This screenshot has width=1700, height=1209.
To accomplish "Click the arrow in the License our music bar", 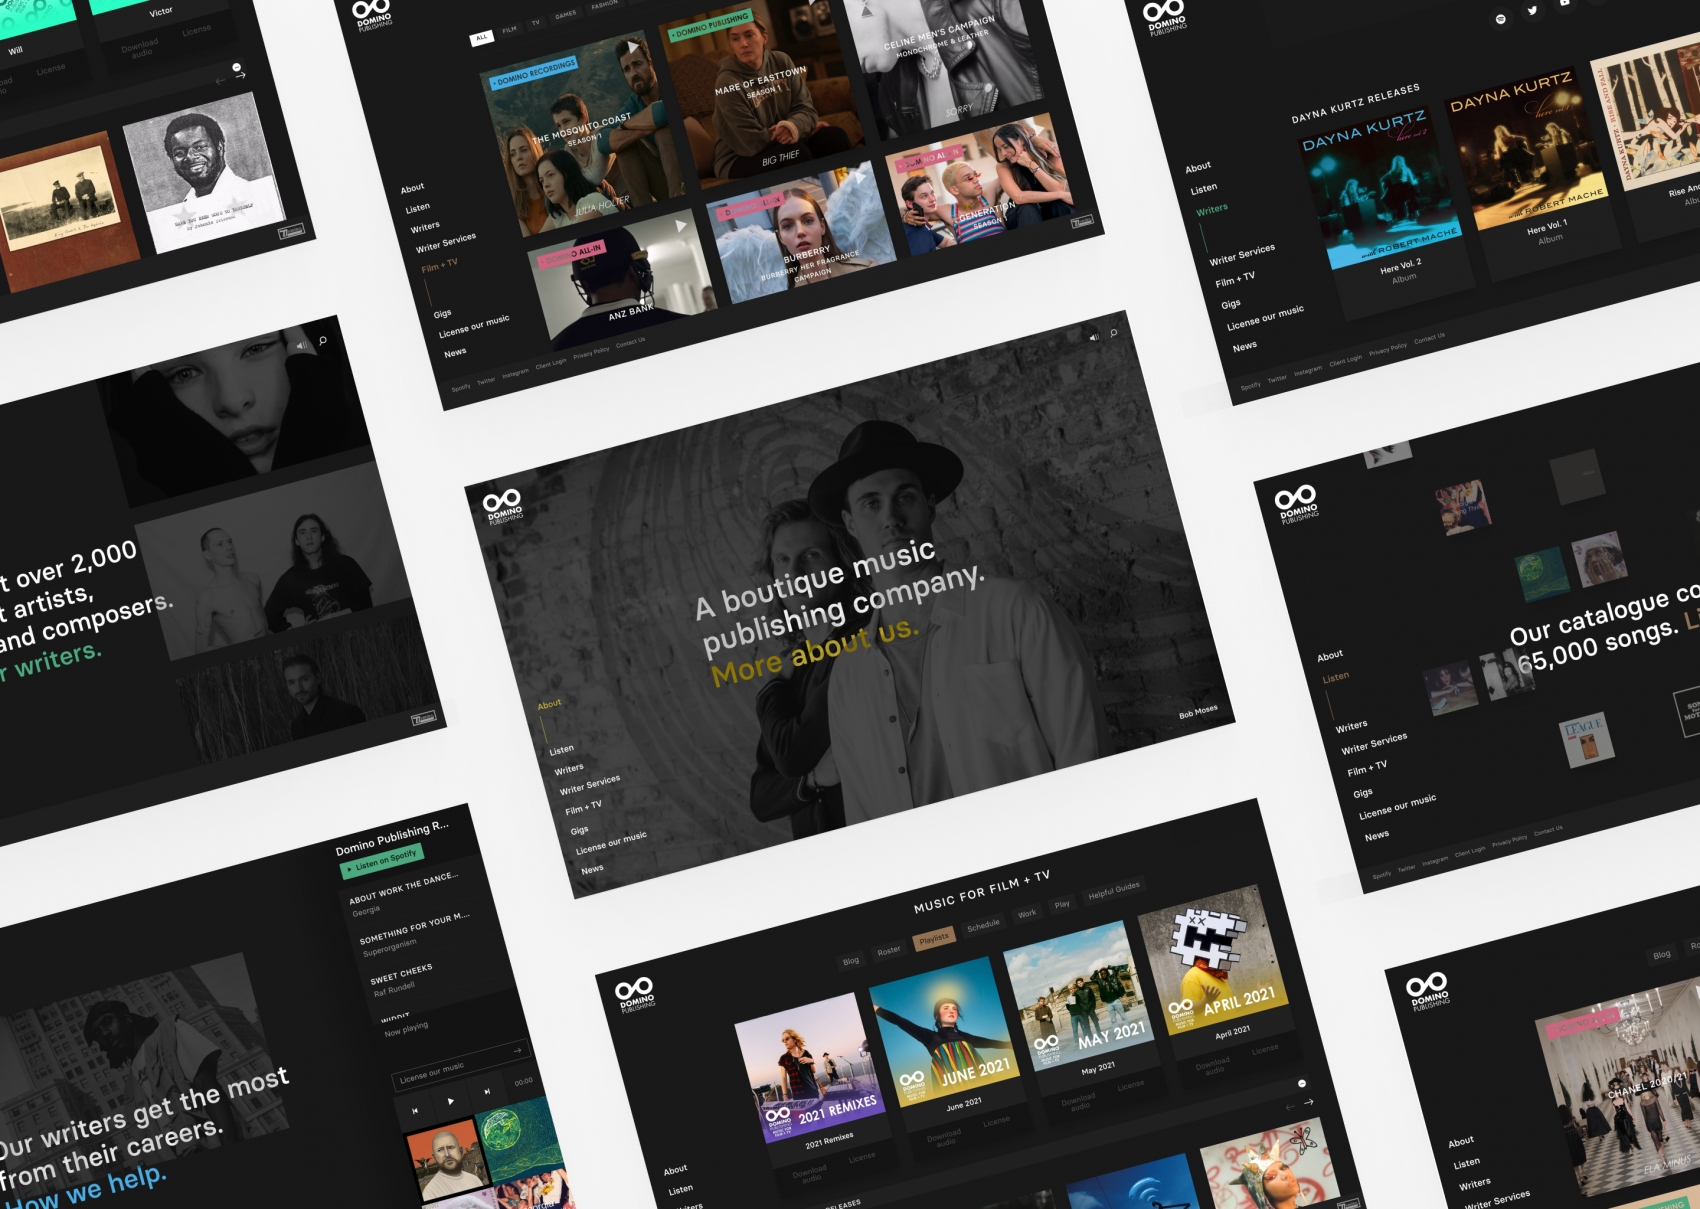I will point(518,1050).
